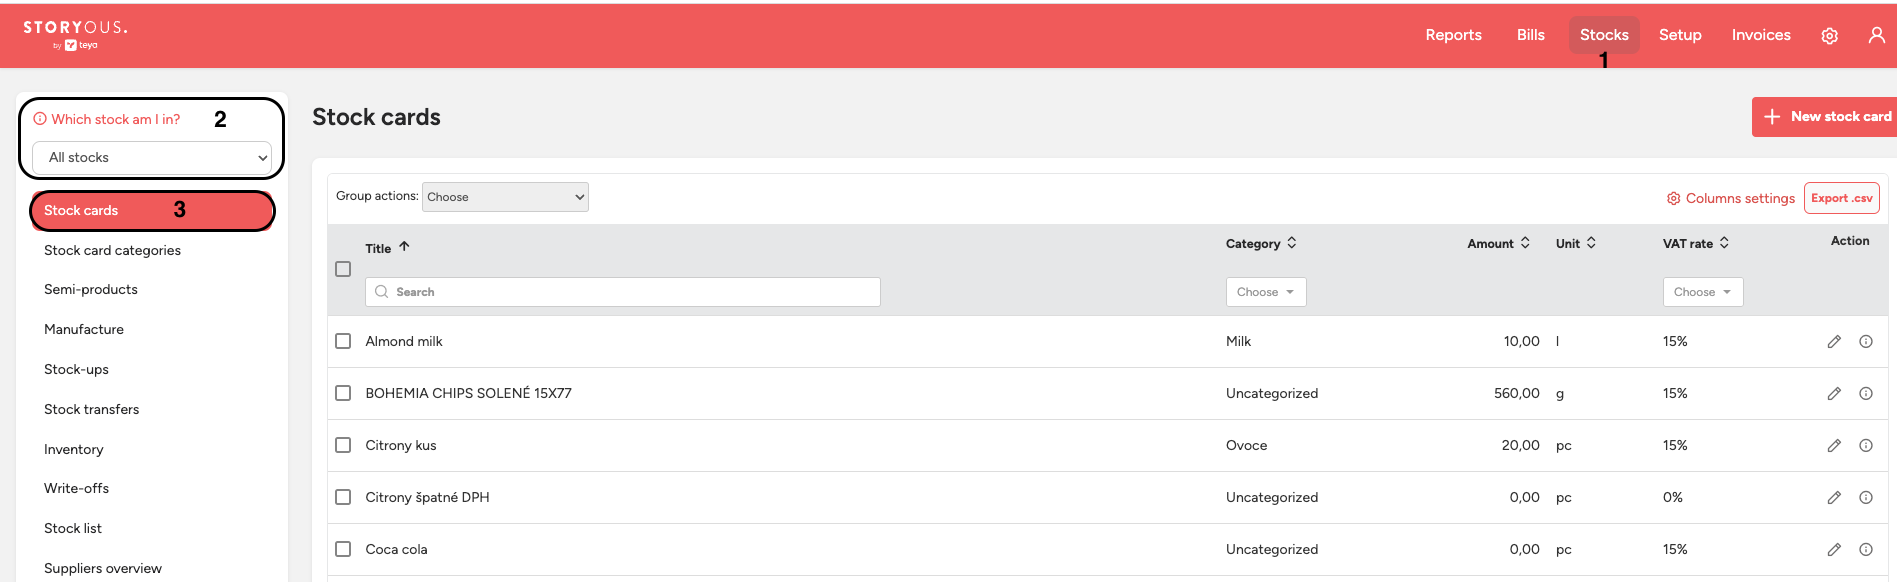Viewport: 1897px width, 582px height.
Task: Sort the table by Category arrows
Action: pos(1292,243)
